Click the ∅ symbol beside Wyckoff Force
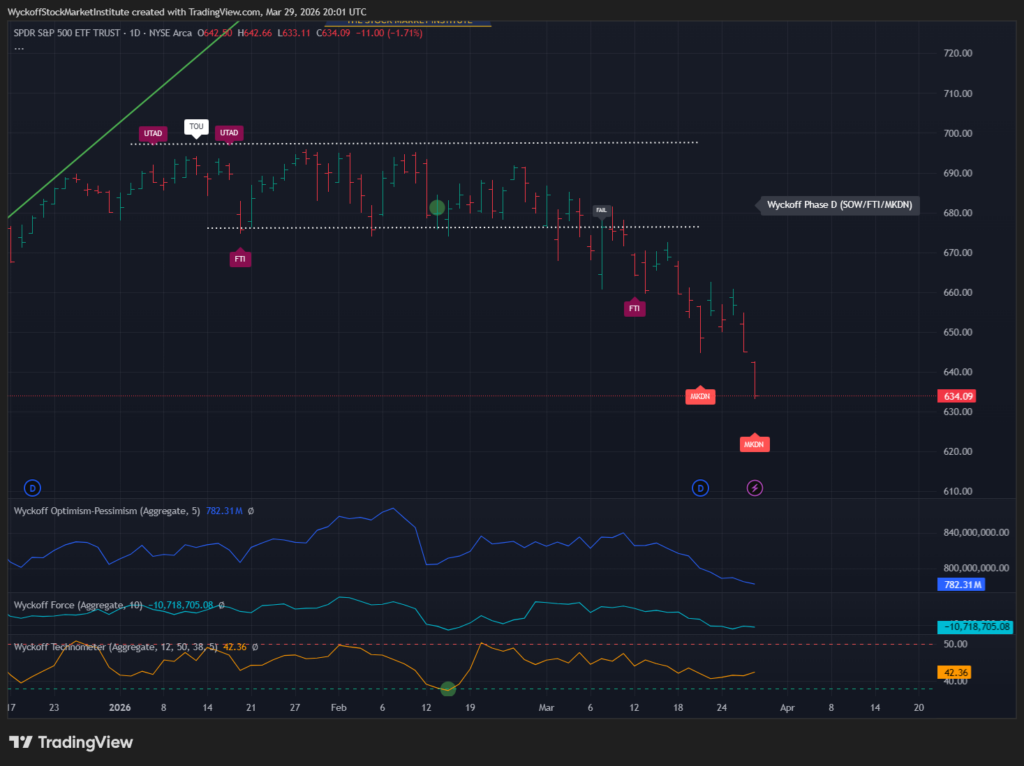This screenshot has height=766, width=1024. [x=221, y=605]
